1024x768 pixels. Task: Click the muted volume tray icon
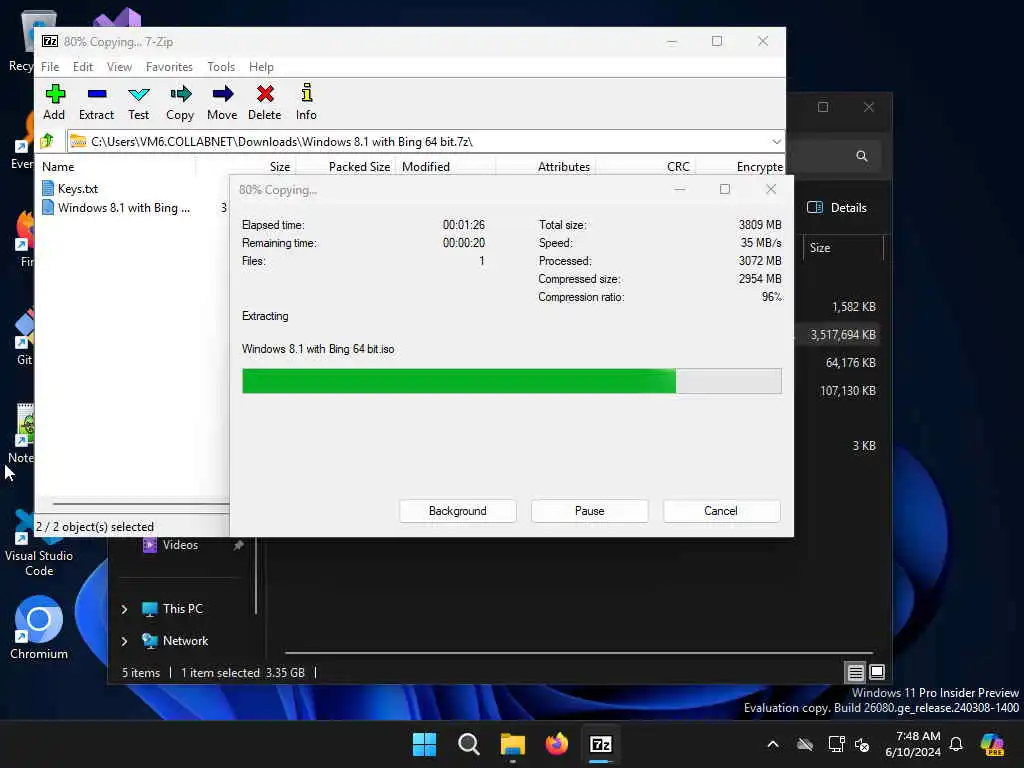click(863, 744)
